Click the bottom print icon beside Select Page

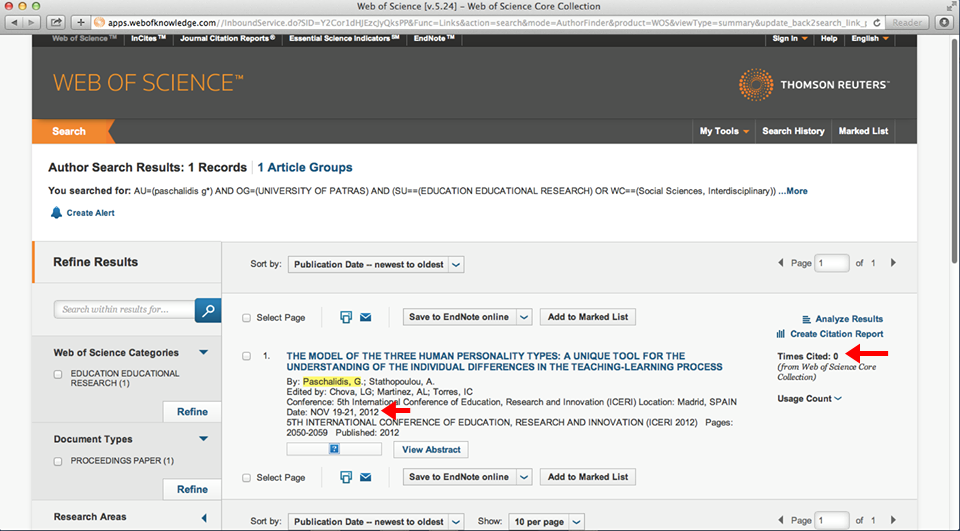pyautogui.click(x=346, y=477)
